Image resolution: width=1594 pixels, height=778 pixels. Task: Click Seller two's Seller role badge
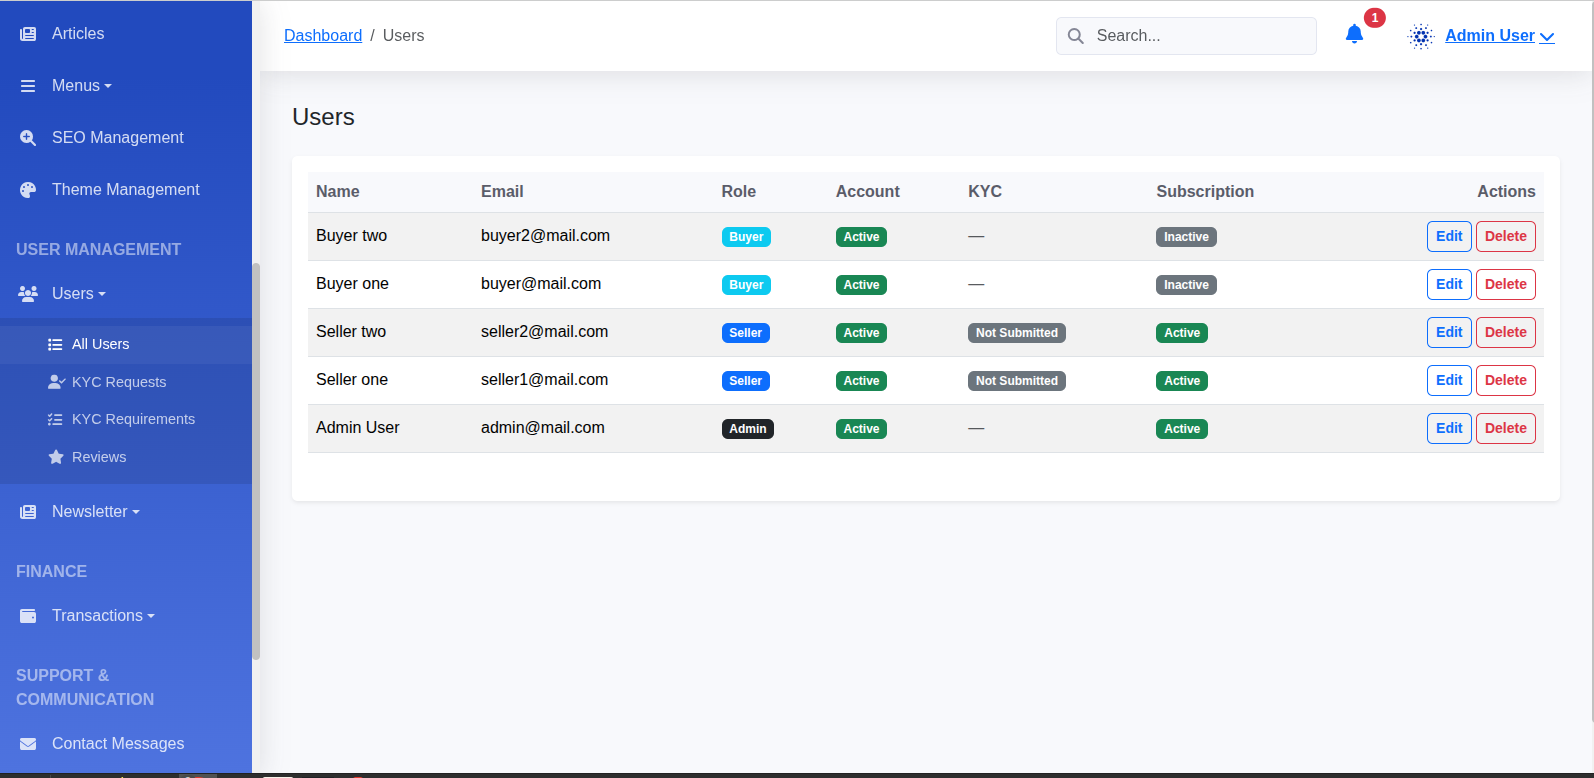[746, 333]
